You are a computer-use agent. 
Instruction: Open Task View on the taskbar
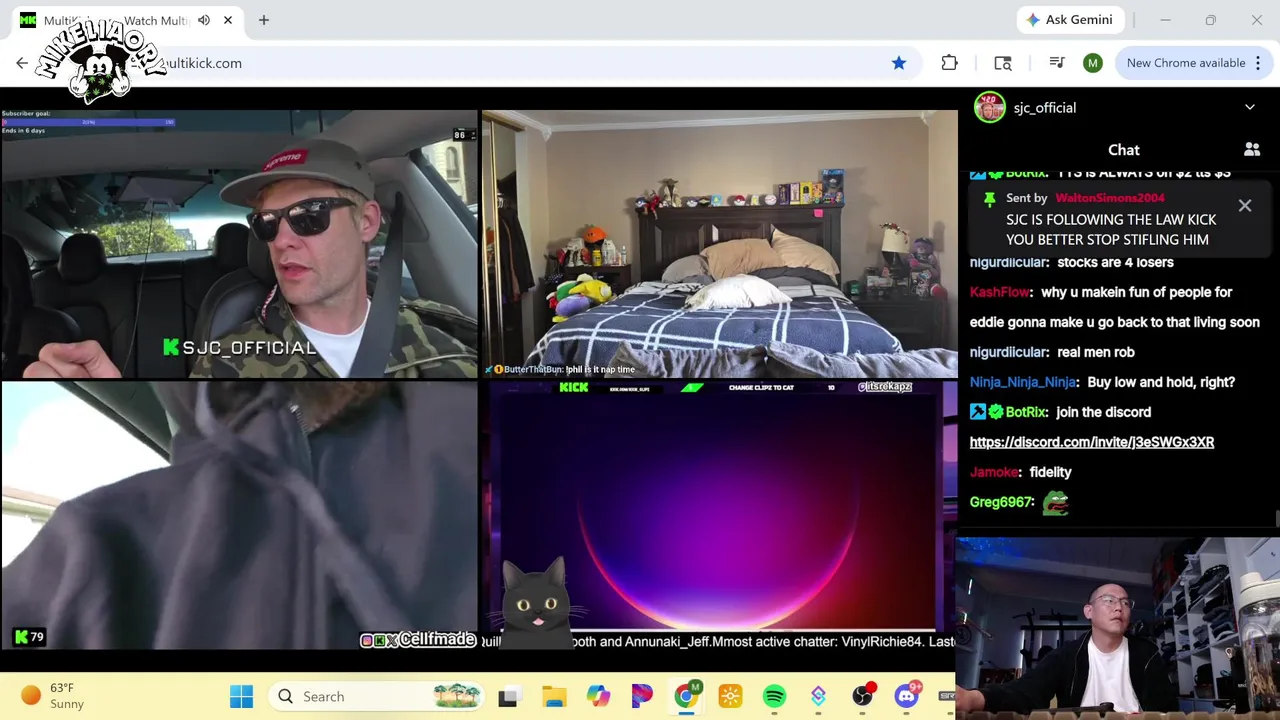[x=508, y=696]
